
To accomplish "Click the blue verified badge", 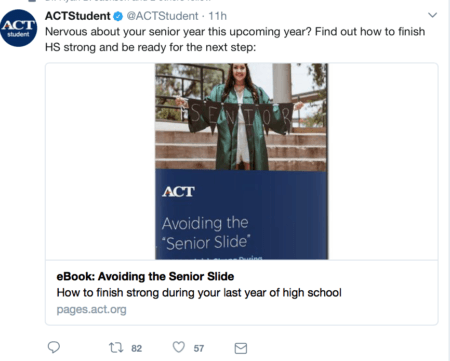I will 118,16.
